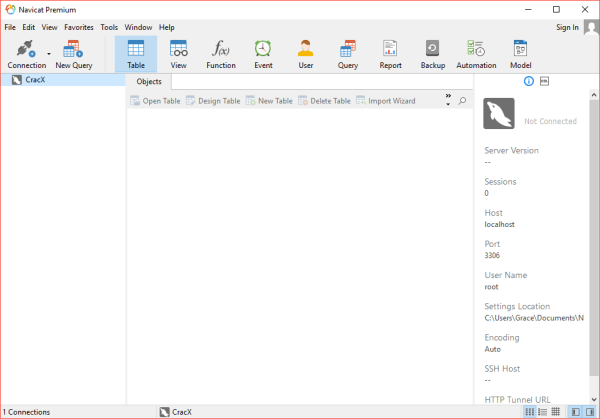Open the Window menu
Image resolution: width=600 pixels, height=419 pixels.
coord(138,28)
